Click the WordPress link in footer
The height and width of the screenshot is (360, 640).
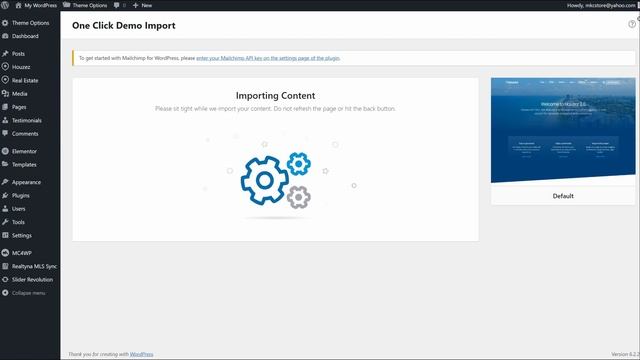142,354
